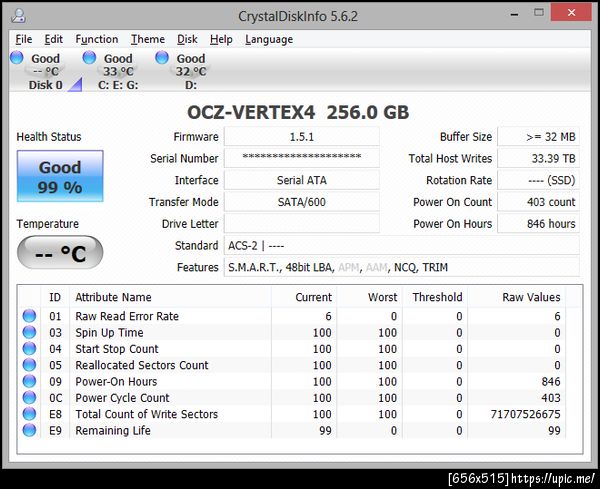600x489 pixels.
Task: Click raw value 403 in Power Cycle Count row
Action: click(x=551, y=398)
